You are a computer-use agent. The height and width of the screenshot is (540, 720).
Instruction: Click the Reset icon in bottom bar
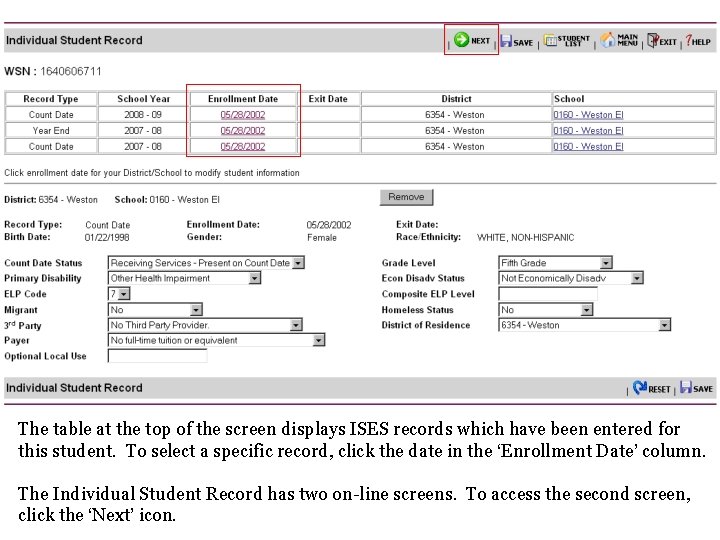640,388
